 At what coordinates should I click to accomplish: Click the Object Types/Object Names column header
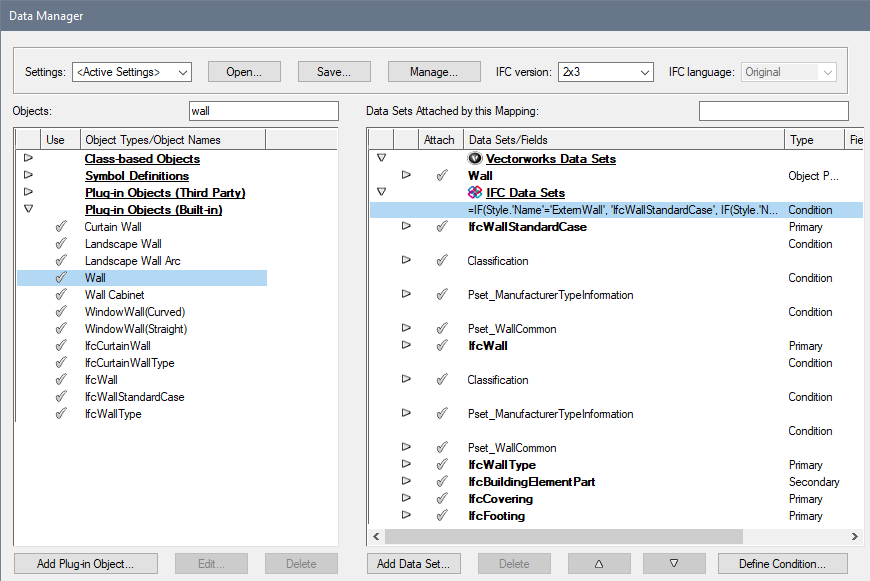pyautogui.click(x=153, y=140)
